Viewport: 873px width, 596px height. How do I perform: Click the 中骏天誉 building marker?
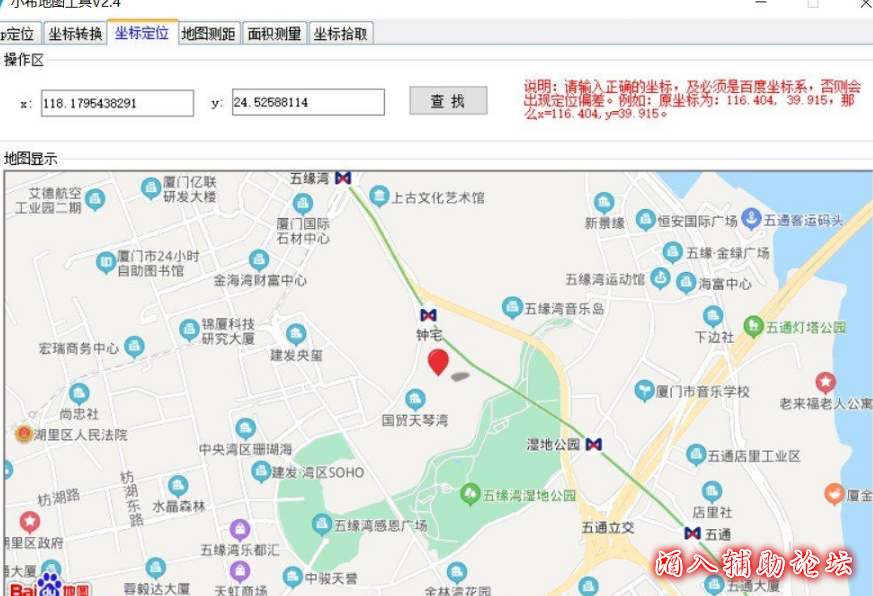click(x=292, y=577)
